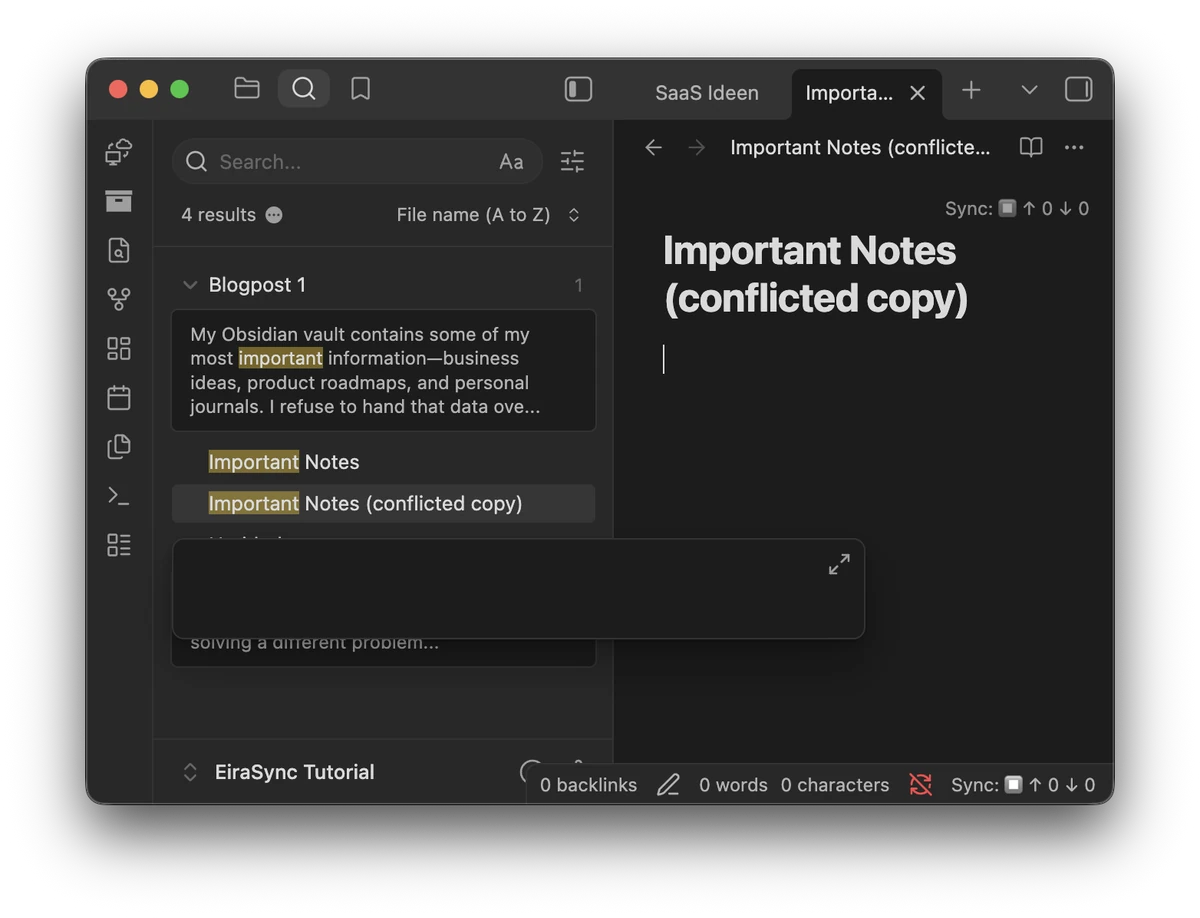Viewport: 1200px width, 918px height.
Task: Switch to reading view book icon
Action: [1031, 148]
